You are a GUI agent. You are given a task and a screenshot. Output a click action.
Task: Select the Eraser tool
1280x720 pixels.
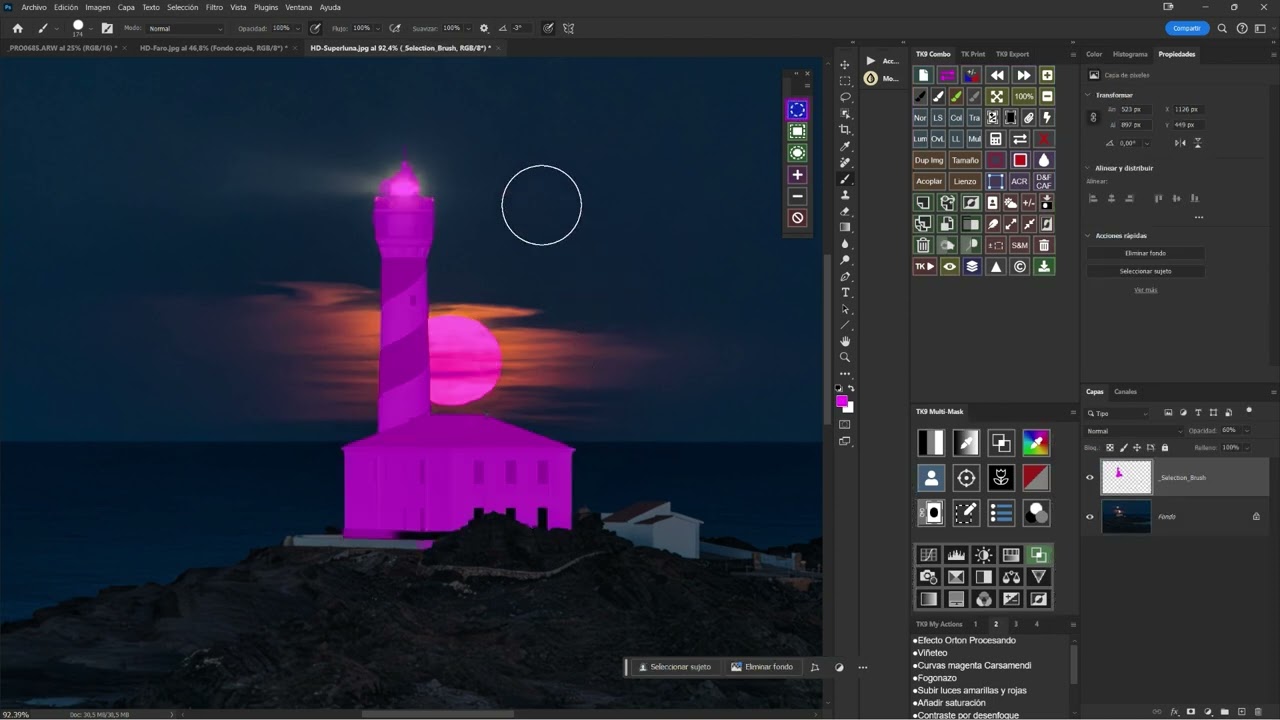(x=845, y=211)
